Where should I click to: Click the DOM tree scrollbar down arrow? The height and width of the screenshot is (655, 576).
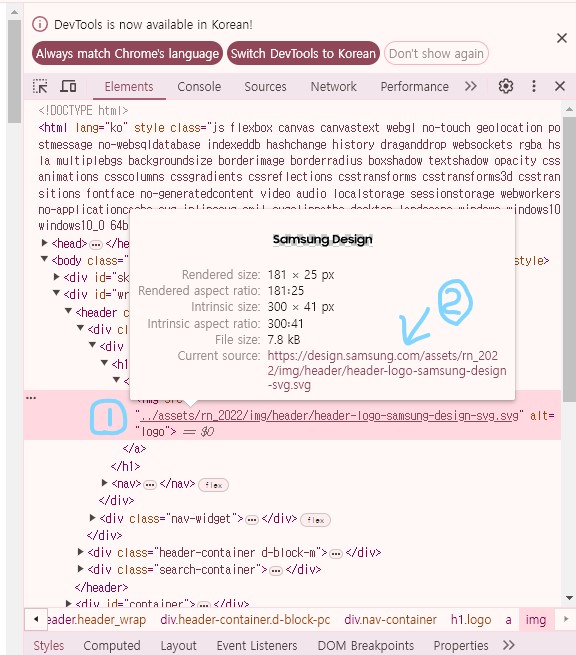[x=569, y=598]
